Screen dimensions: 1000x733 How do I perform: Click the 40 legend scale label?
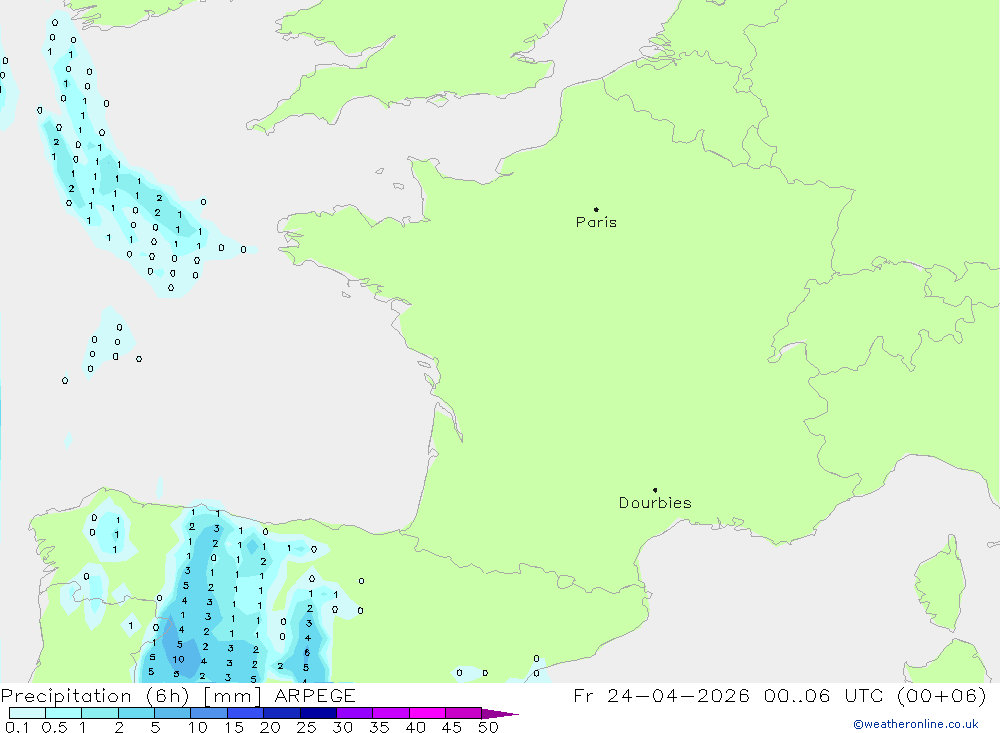point(415,727)
